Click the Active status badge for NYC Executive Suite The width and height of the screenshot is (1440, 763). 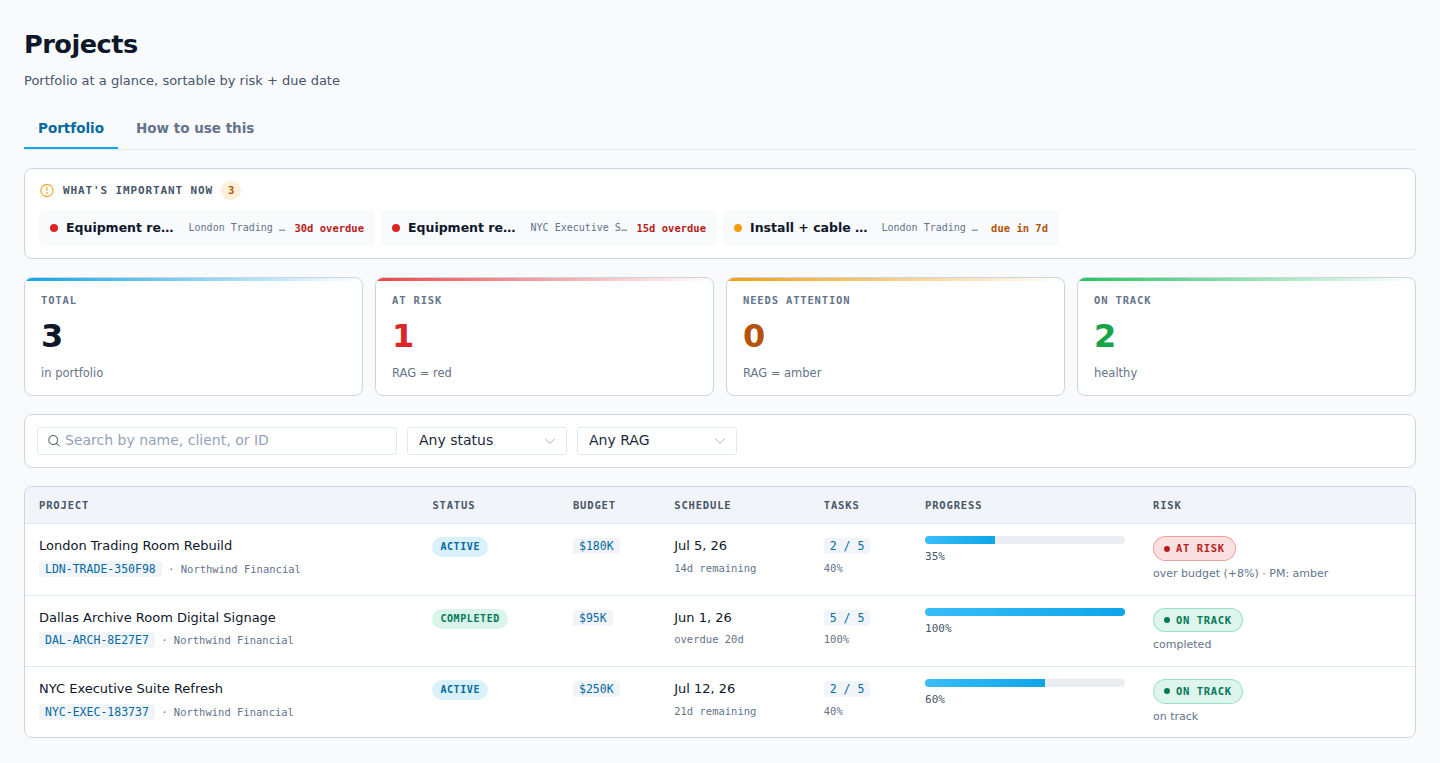point(460,690)
